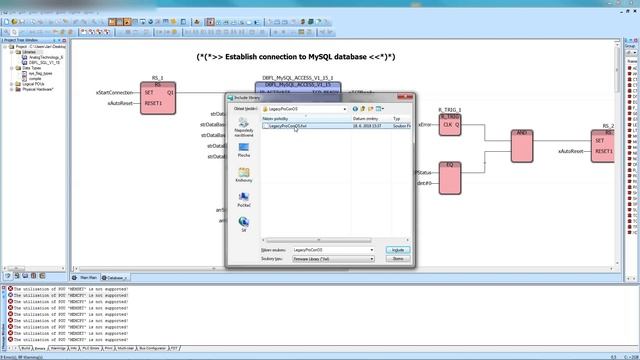Sort by Typ column header
The width and height of the screenshot is (640, 360).
pos(401,119)
